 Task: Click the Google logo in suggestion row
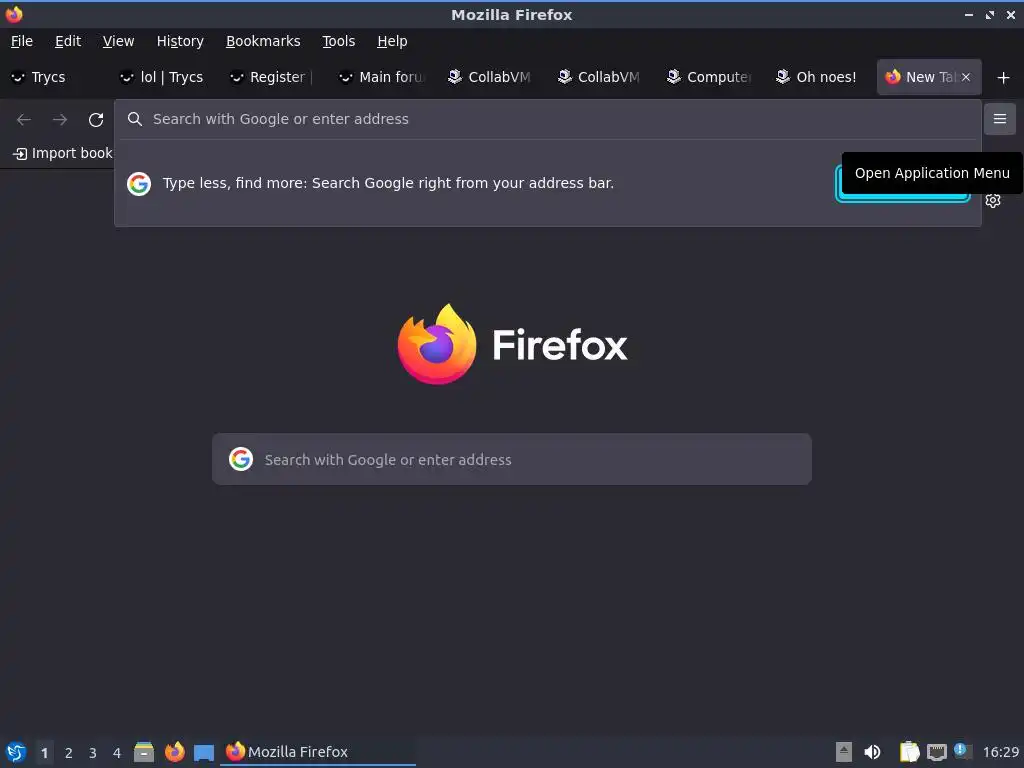(x=138, y=184)
